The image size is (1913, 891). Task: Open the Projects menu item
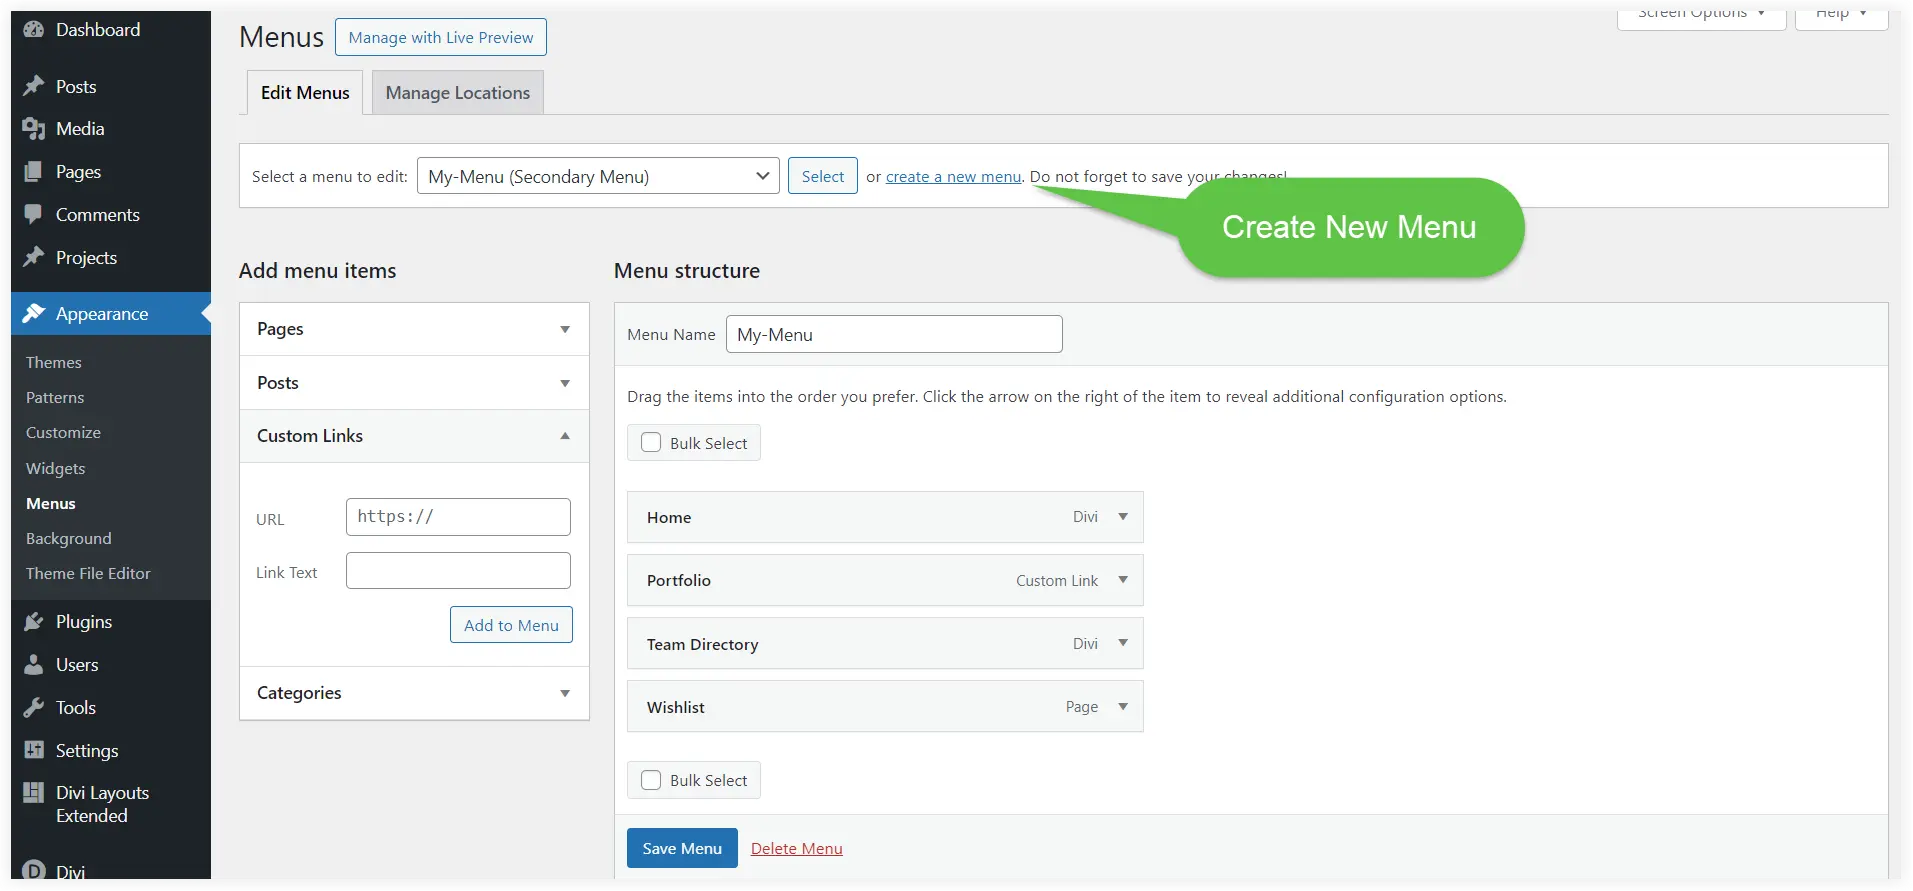point(86,258)
